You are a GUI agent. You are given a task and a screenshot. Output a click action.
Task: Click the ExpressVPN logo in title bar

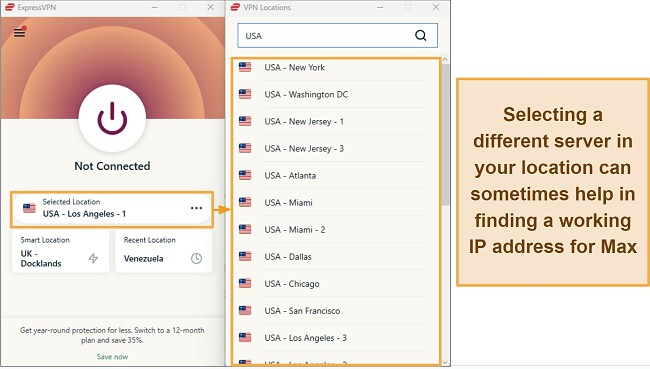tap(10, 7)
